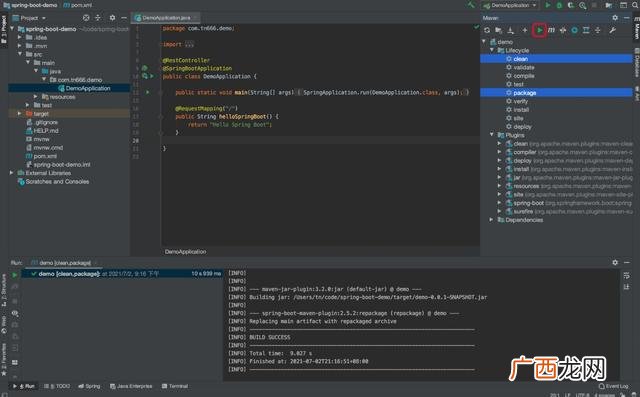
Task: Expand External Libraries node
Action: [x=11, y=173]
